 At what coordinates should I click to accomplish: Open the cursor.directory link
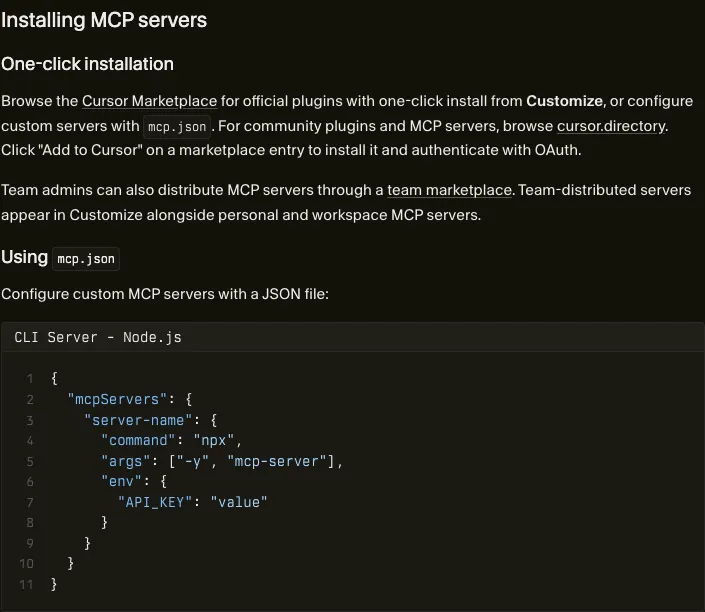click(611, 126)
